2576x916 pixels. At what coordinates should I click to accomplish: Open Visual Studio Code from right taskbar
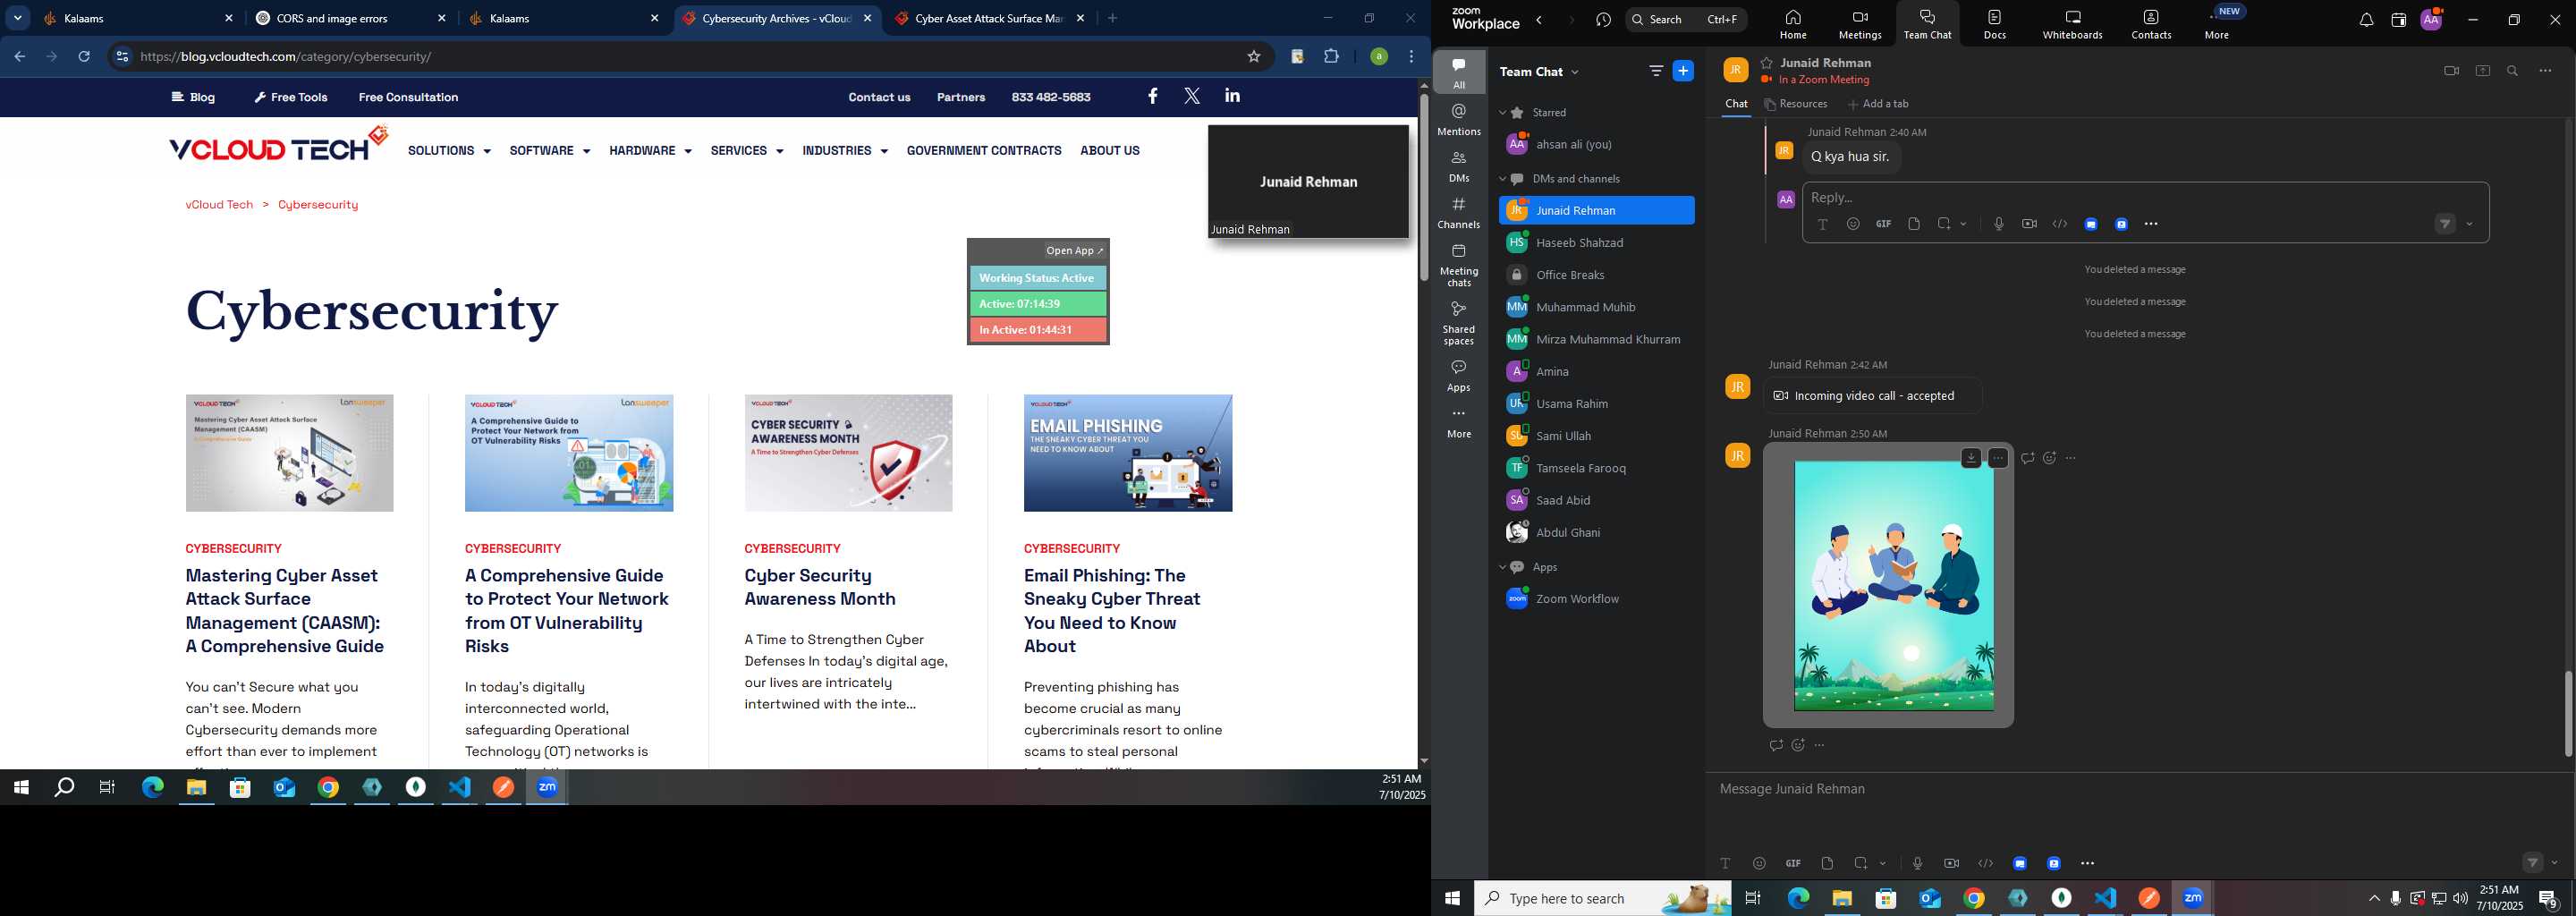pos(2105,898)
